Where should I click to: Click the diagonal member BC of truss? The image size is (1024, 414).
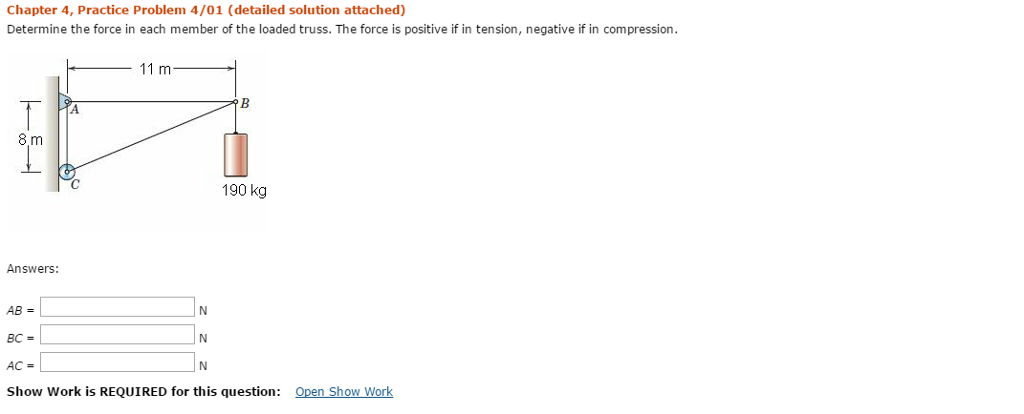(x=150, y=136)
